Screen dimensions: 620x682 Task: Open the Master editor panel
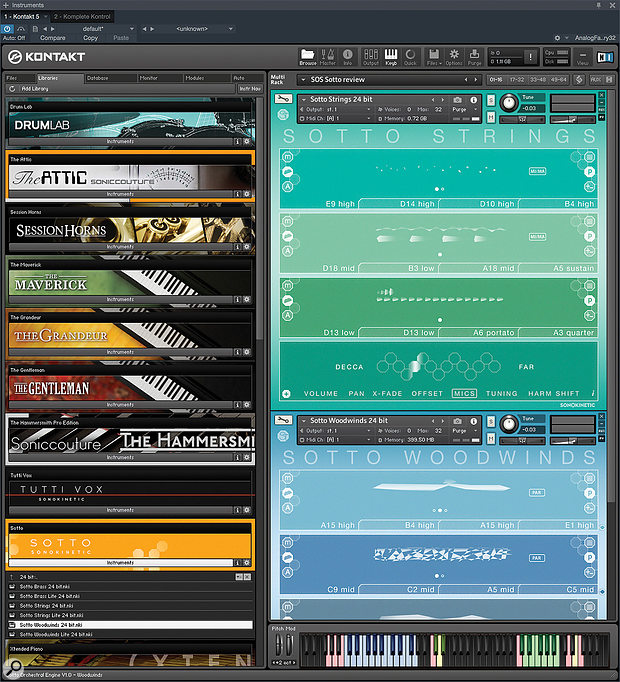[328, 57]
